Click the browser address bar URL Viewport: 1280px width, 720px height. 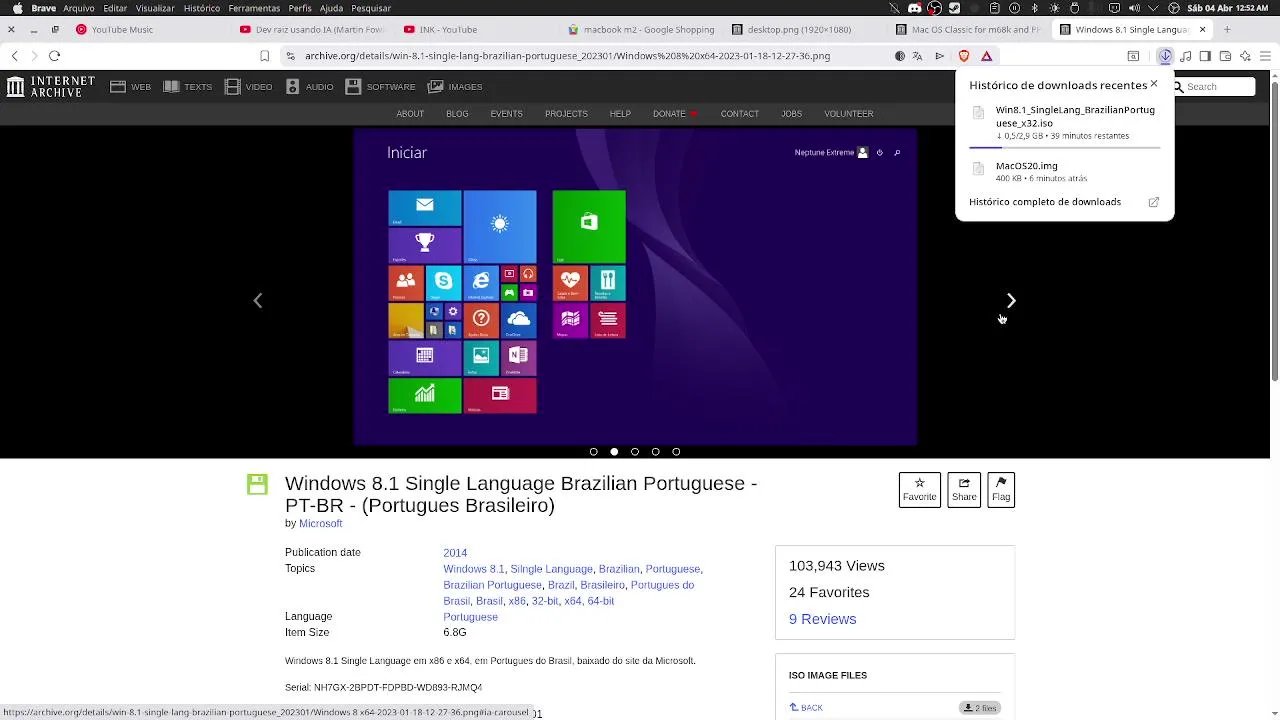568,56
